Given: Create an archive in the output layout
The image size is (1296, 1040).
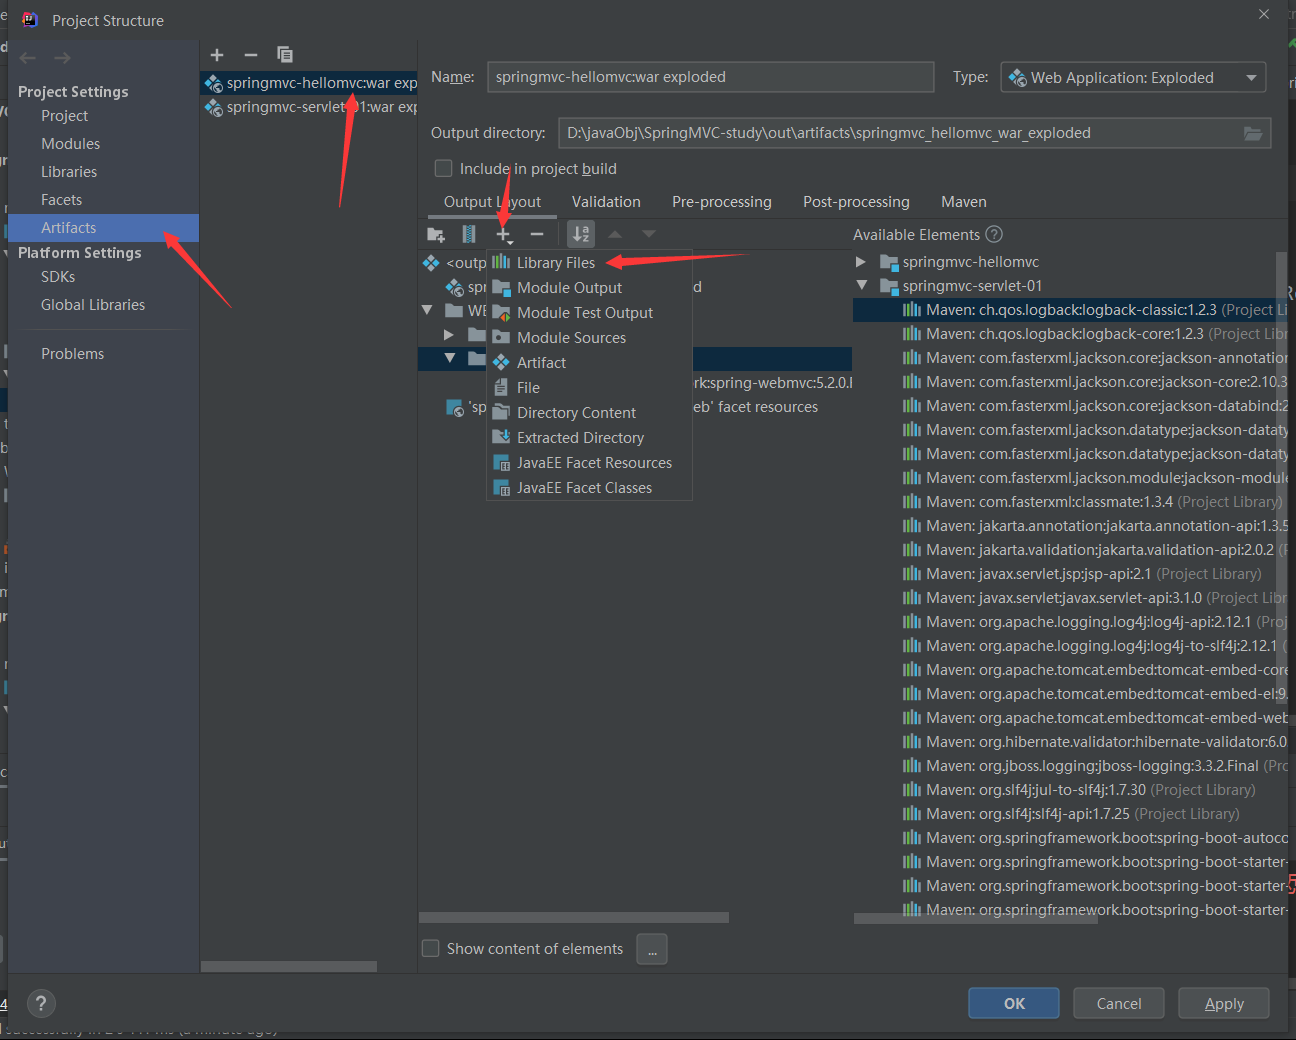Looking at the screenshot, I should click(469, 234).
